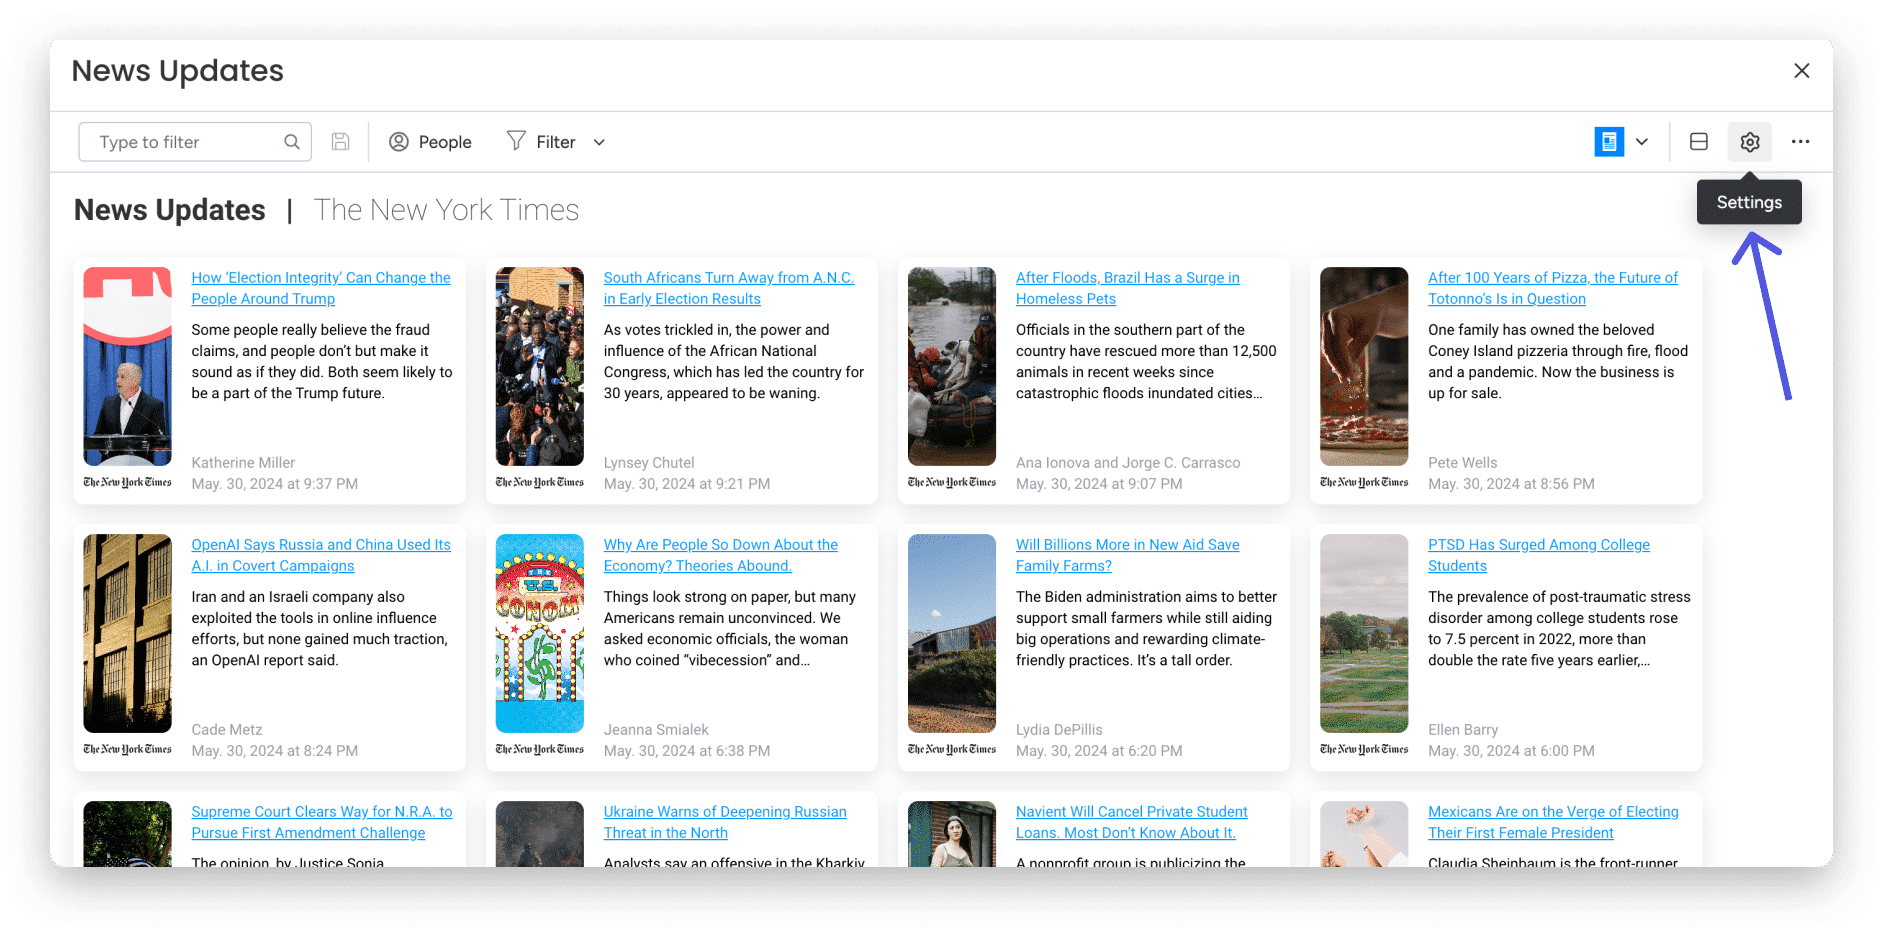This screenshot has width=1883, height=932.
Task: Open 'OpenAI Says Russia and China Used Its A.I.' link
Action: [x=321, y=555]
